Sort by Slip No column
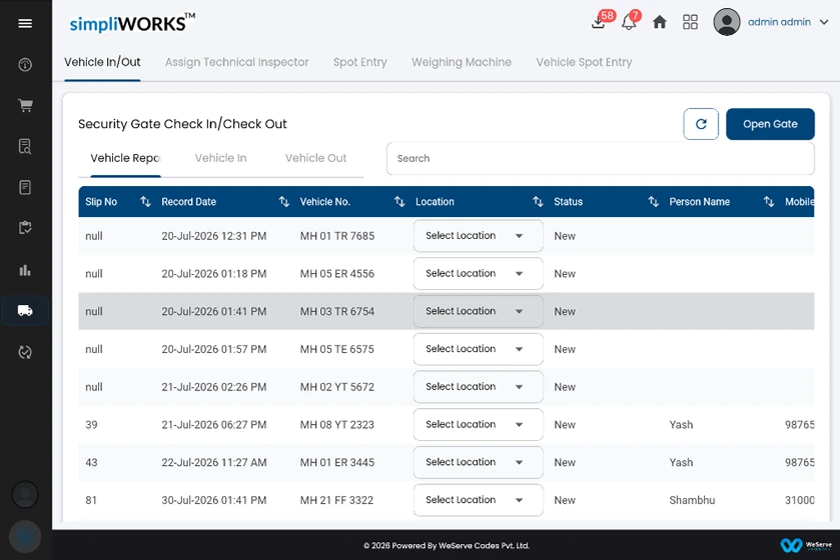This screenshot has width=840, height=560. coord(145,201)
